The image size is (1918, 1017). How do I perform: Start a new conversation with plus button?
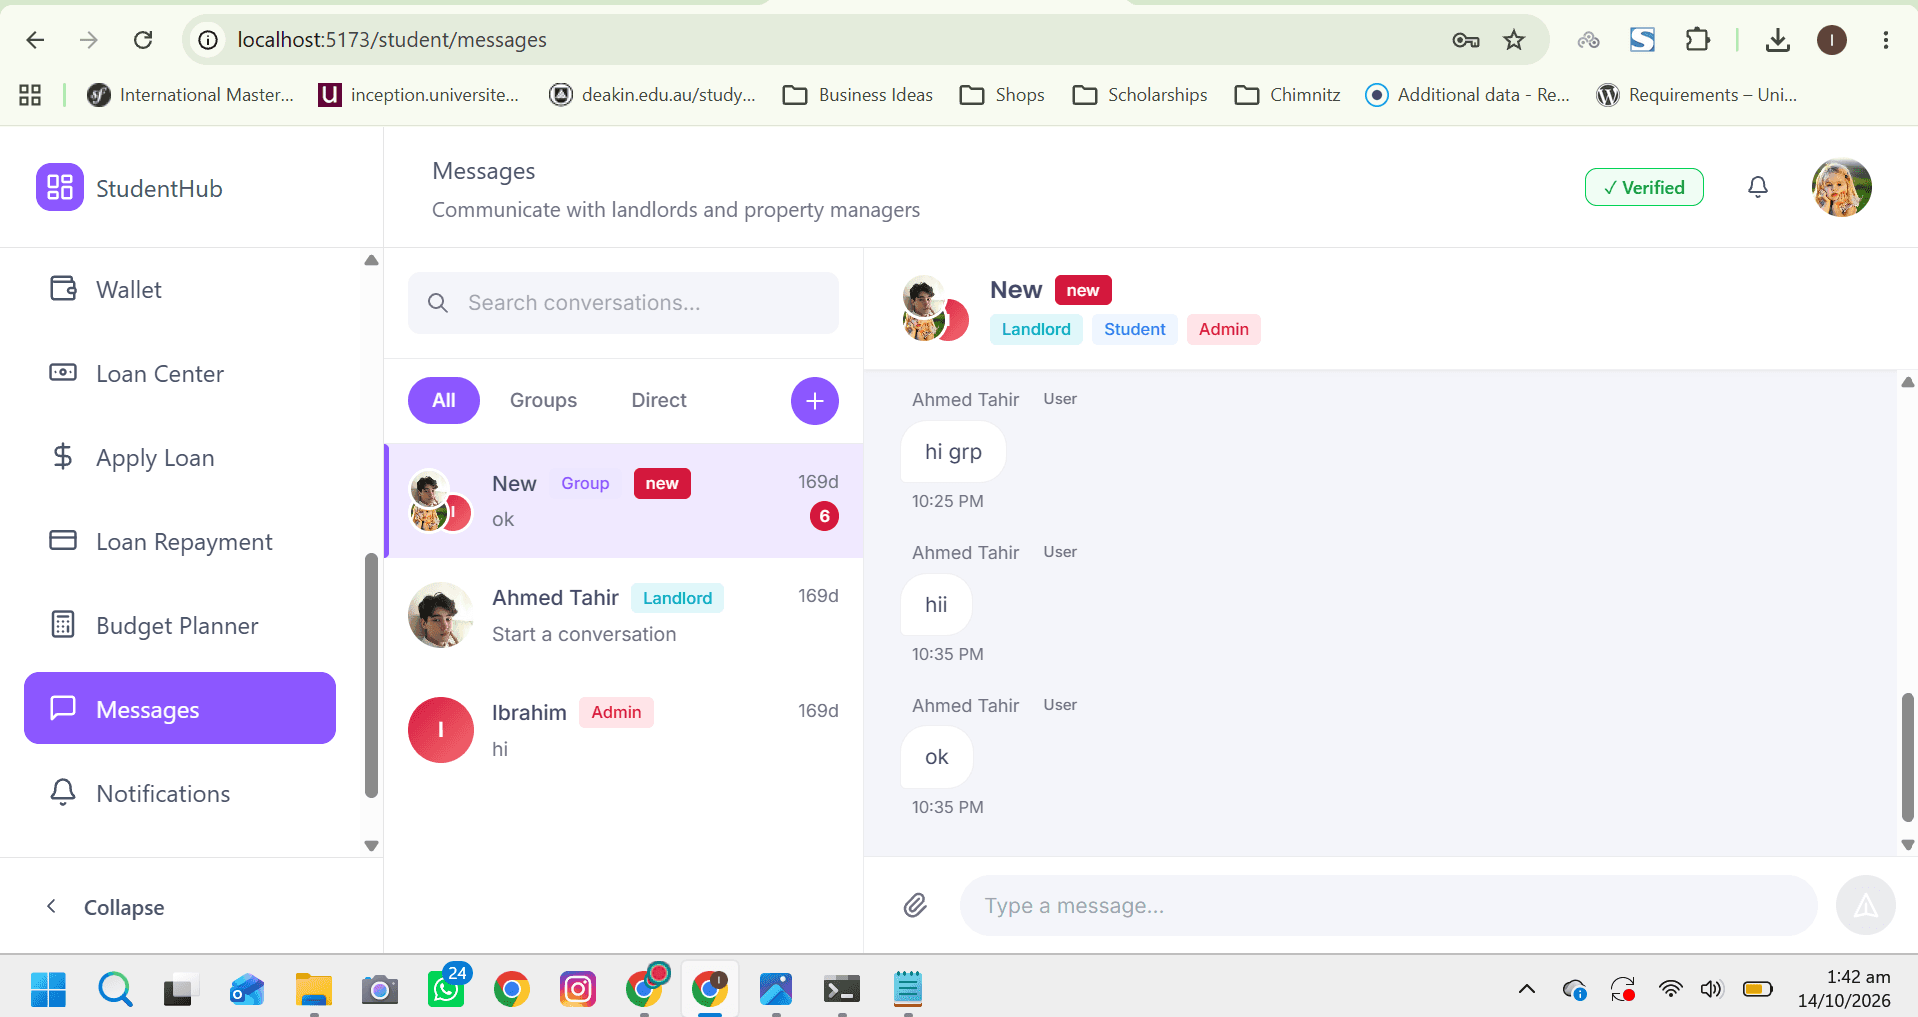click(815, 401)
